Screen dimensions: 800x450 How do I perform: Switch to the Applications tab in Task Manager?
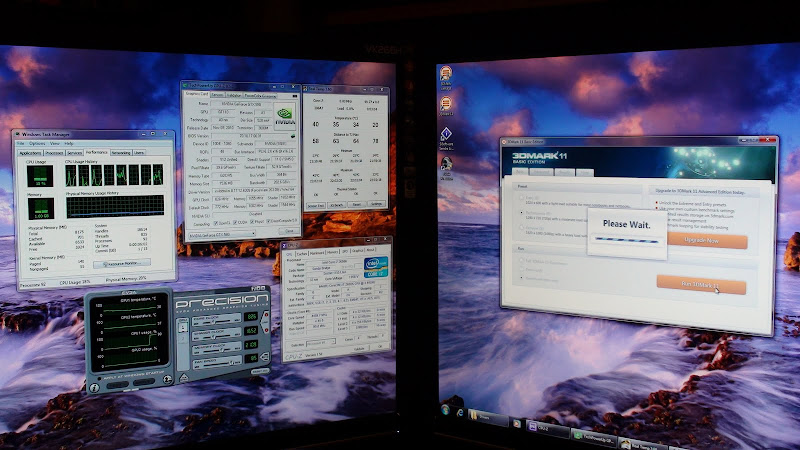point(30,153)
